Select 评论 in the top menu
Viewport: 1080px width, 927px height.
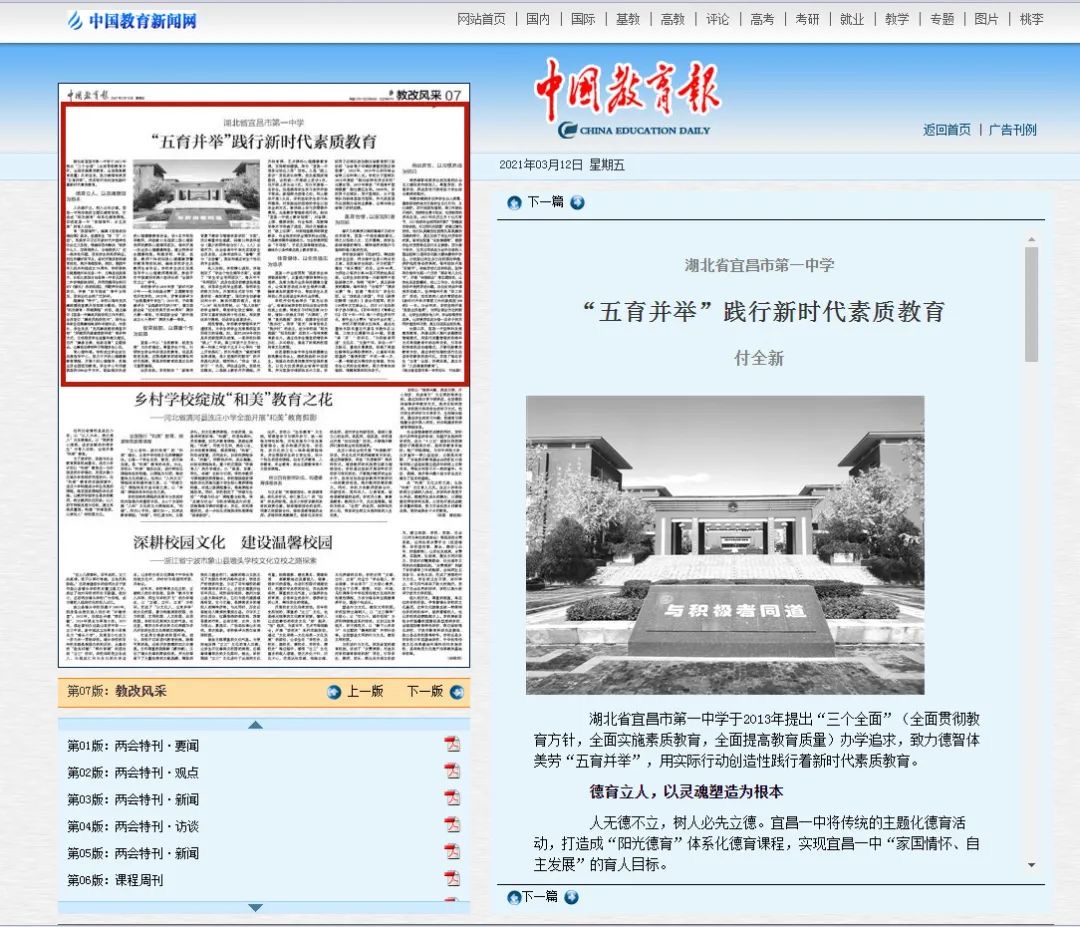click(x=717, y=19)
